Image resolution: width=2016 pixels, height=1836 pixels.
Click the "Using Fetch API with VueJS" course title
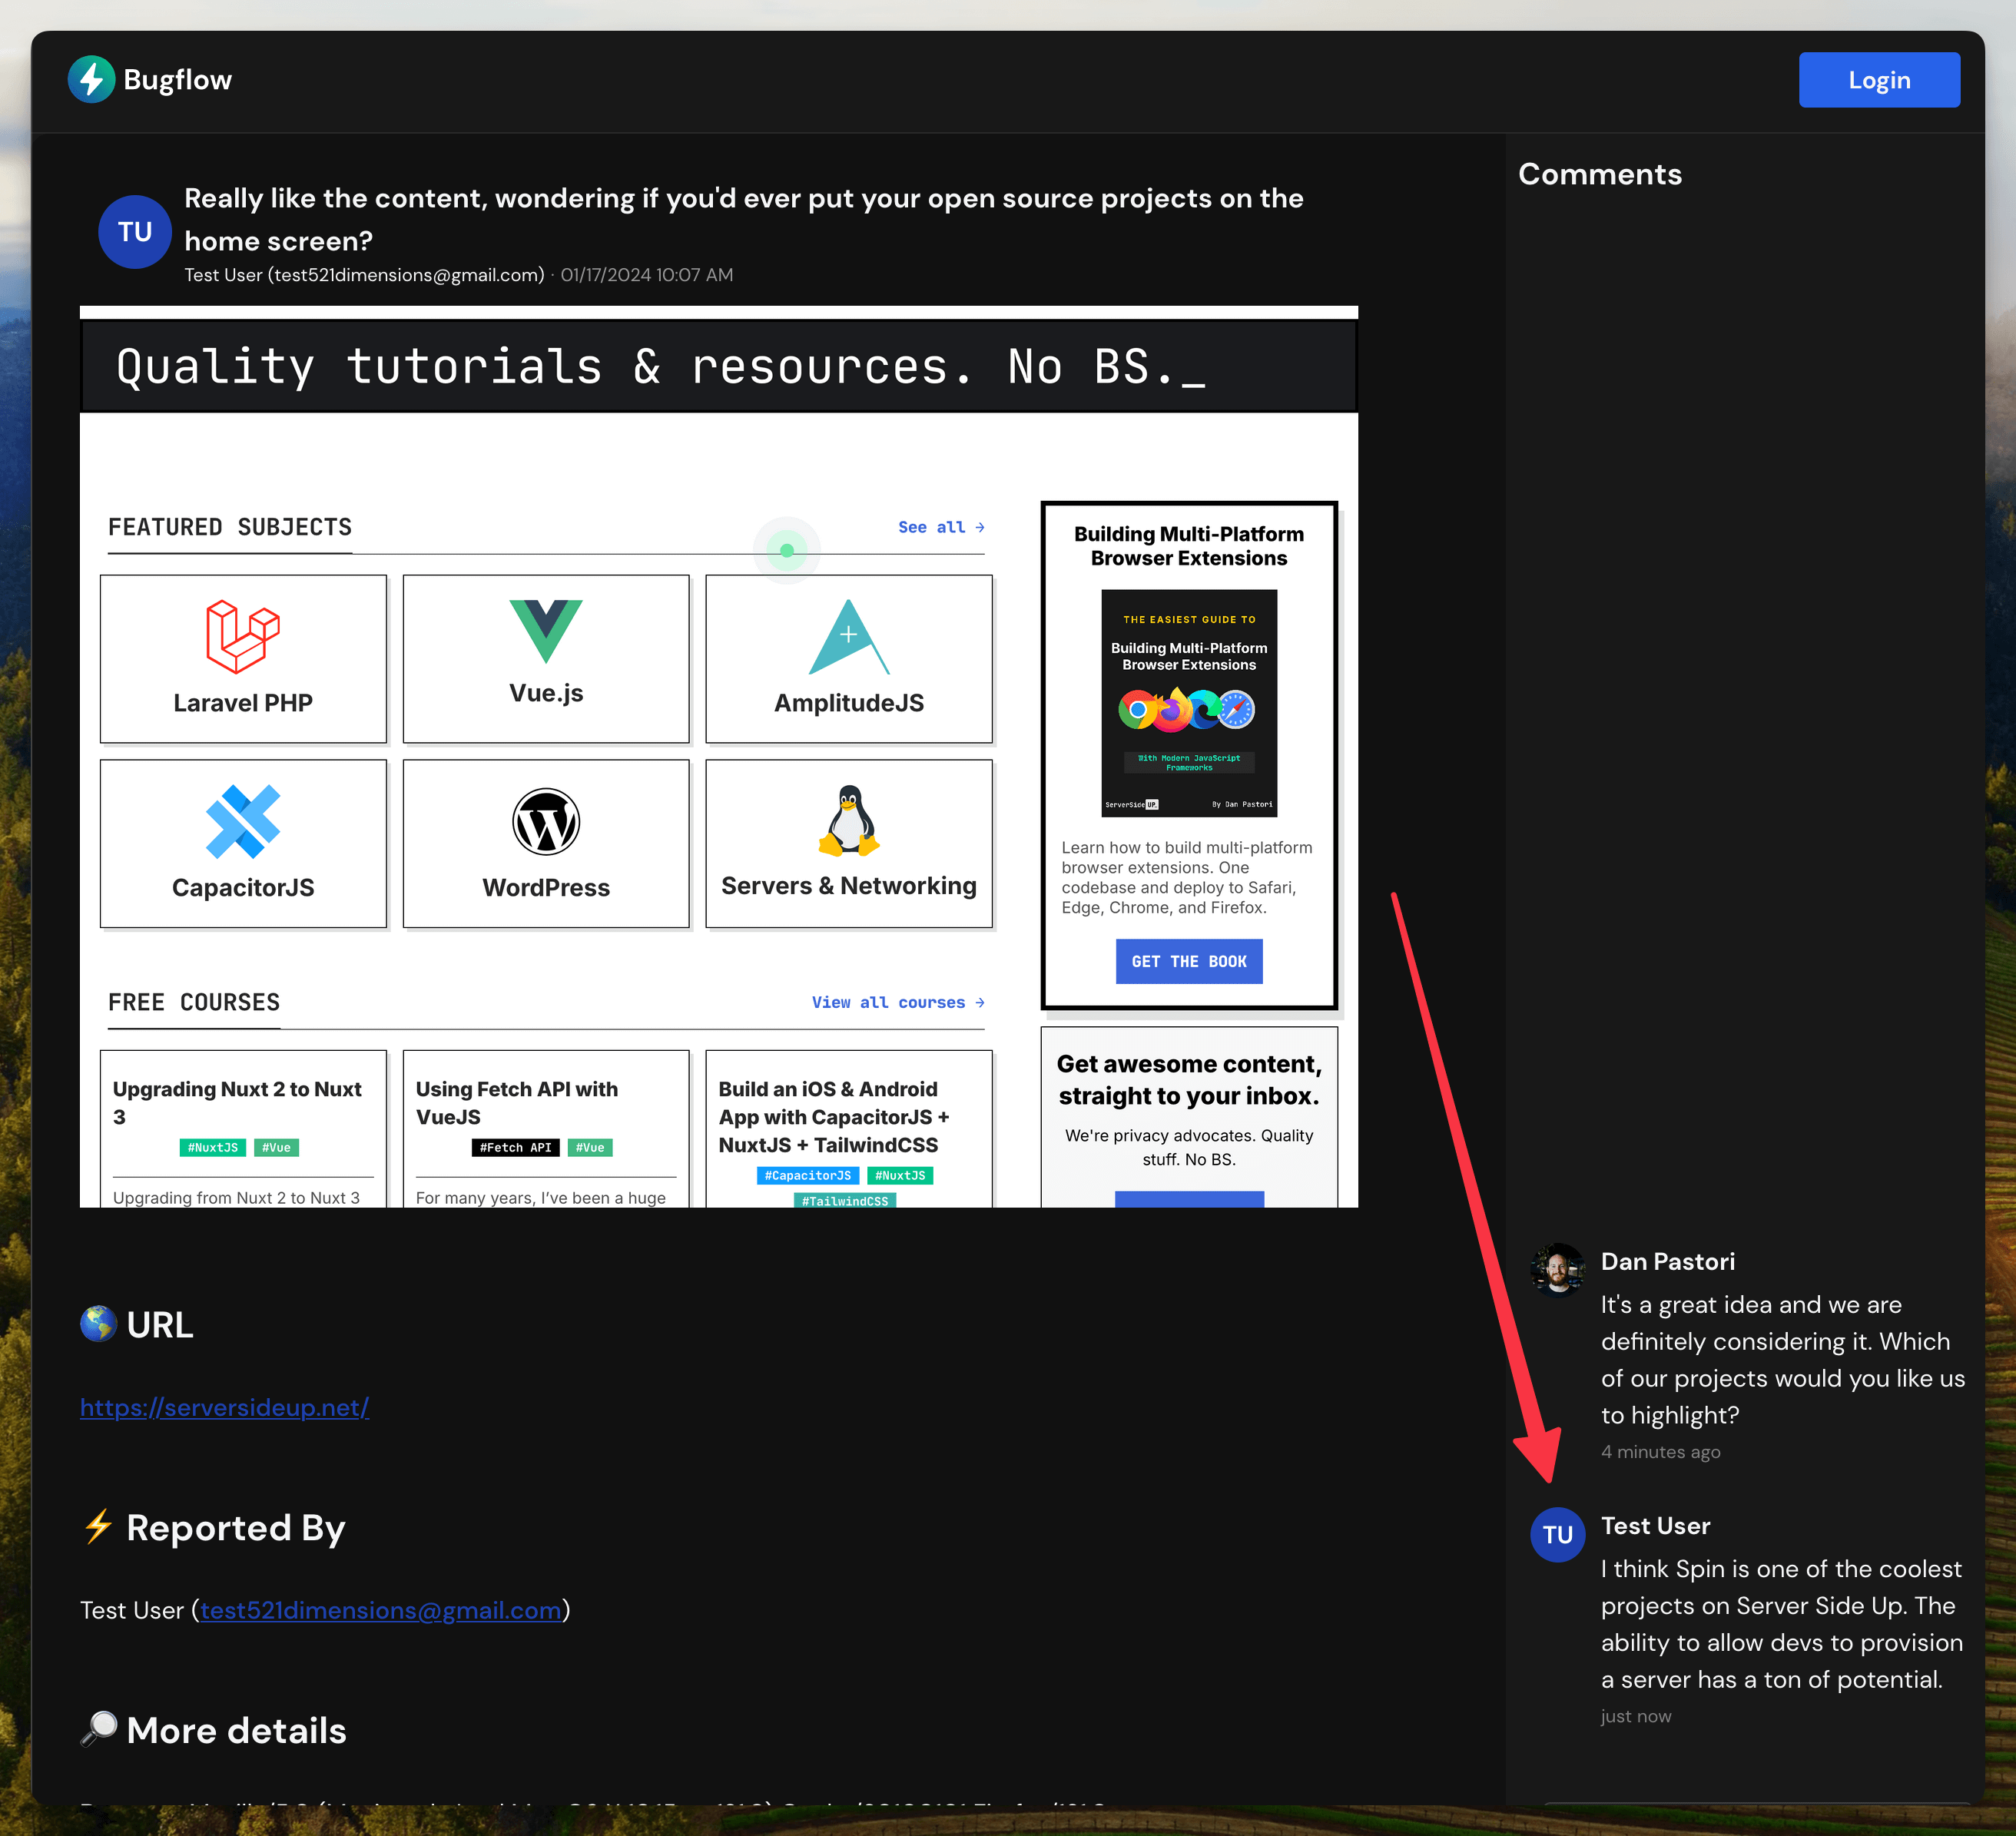[517, 1103]
